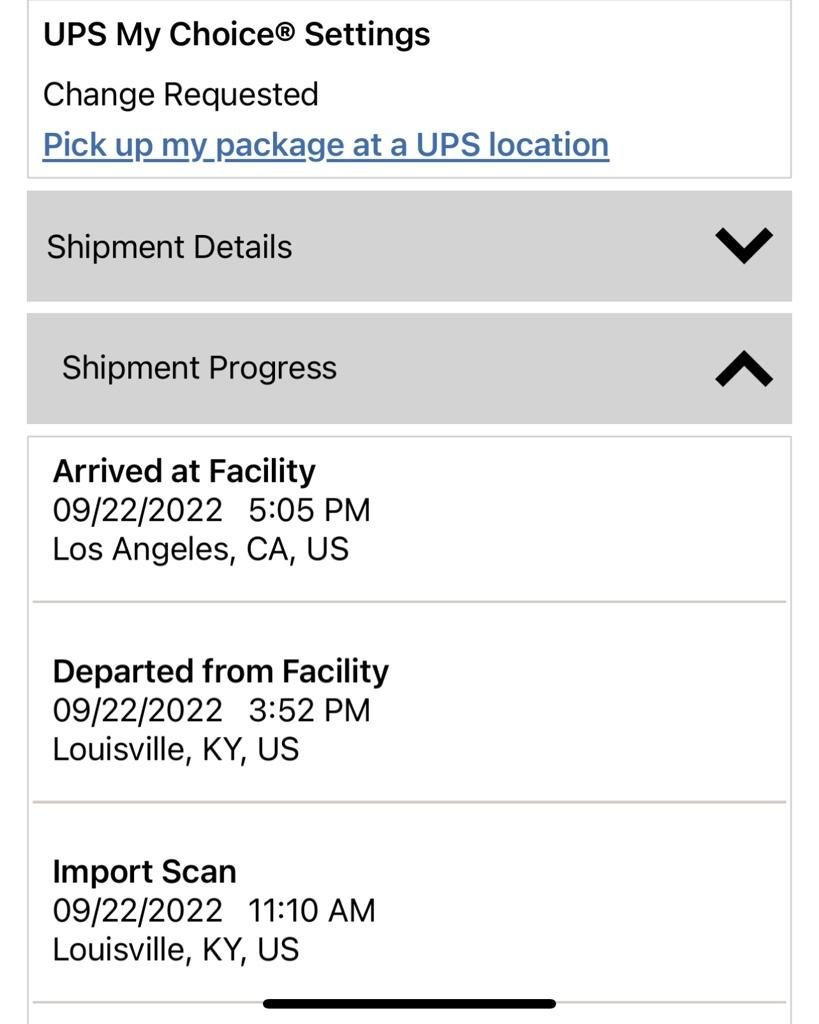Expand Shipment Details with the down chevron
The image size is (819, 1024).
[x=744, y=246]
